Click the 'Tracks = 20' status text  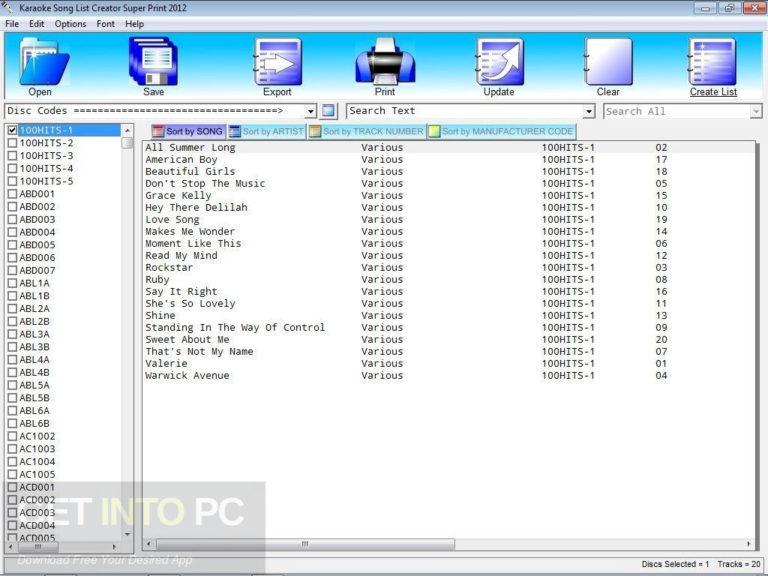click(739, 564)
